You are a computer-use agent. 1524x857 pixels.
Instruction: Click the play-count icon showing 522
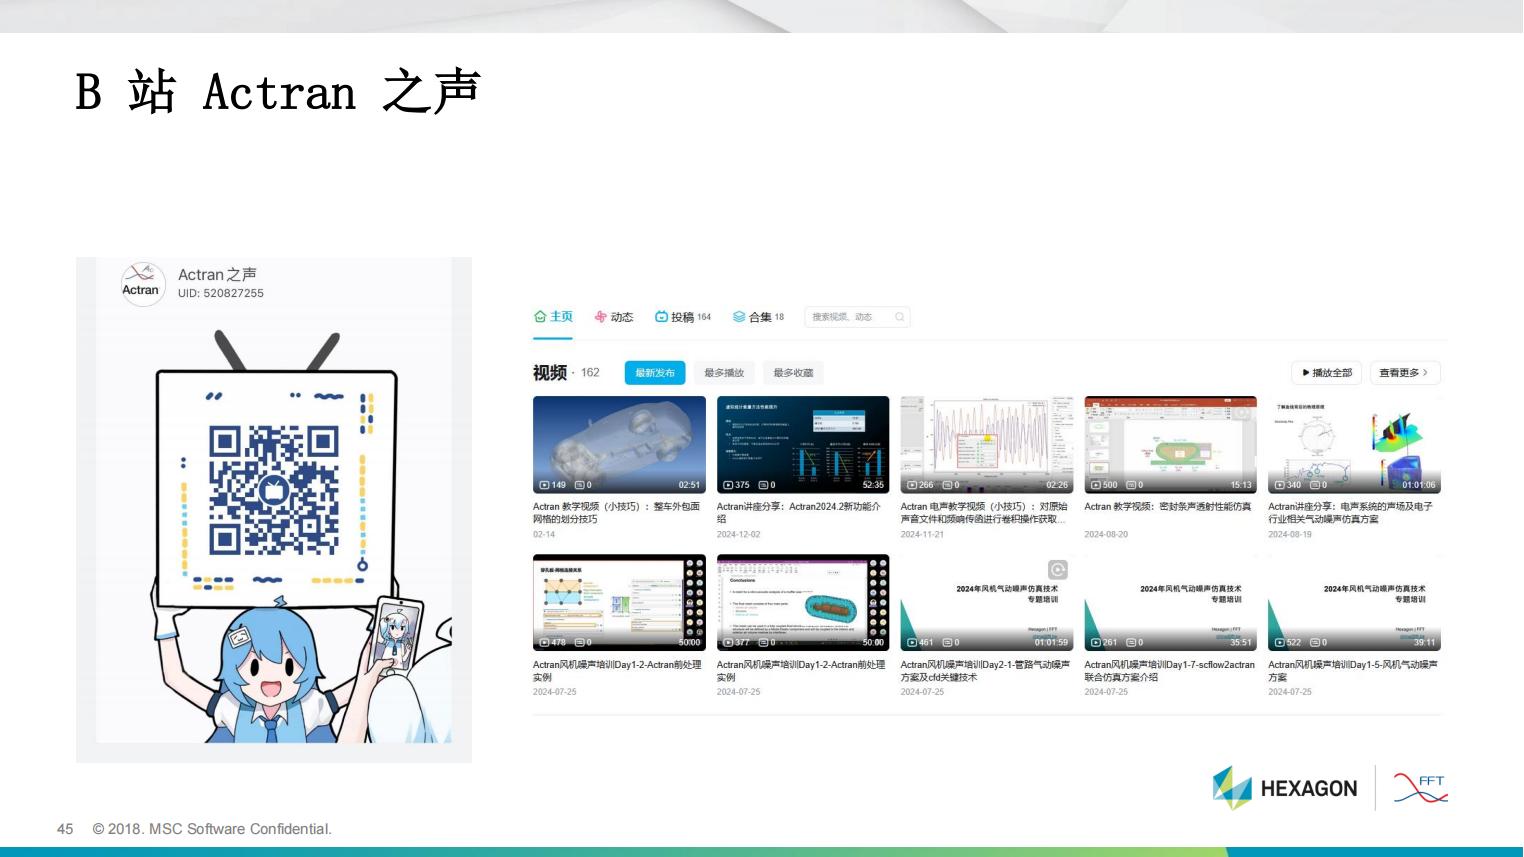tap(1280, 643)
